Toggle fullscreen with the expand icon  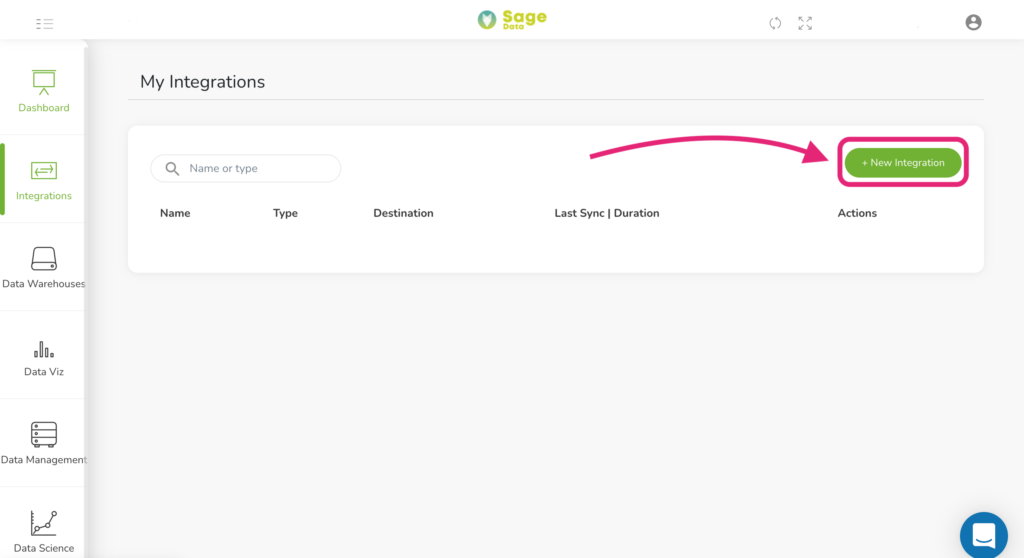(x=805, y=24)
